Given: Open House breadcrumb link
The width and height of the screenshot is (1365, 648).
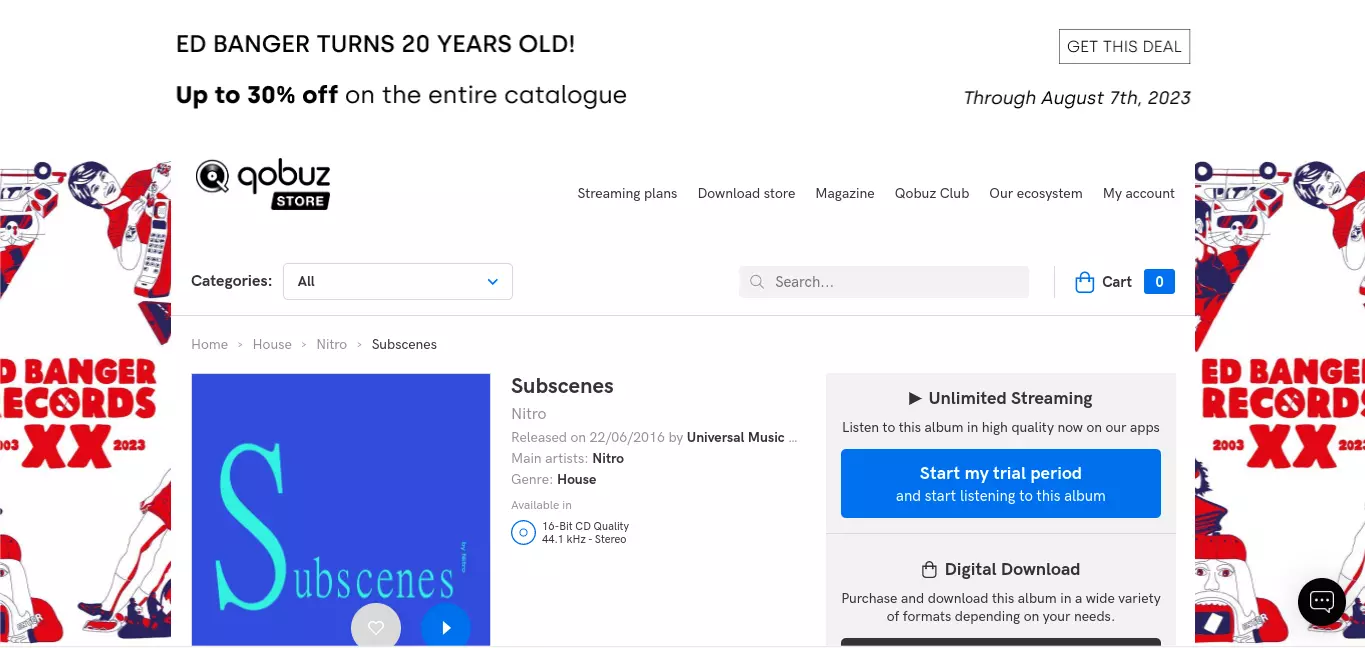Looking at the screenshot, I should [x=272, y=344].
